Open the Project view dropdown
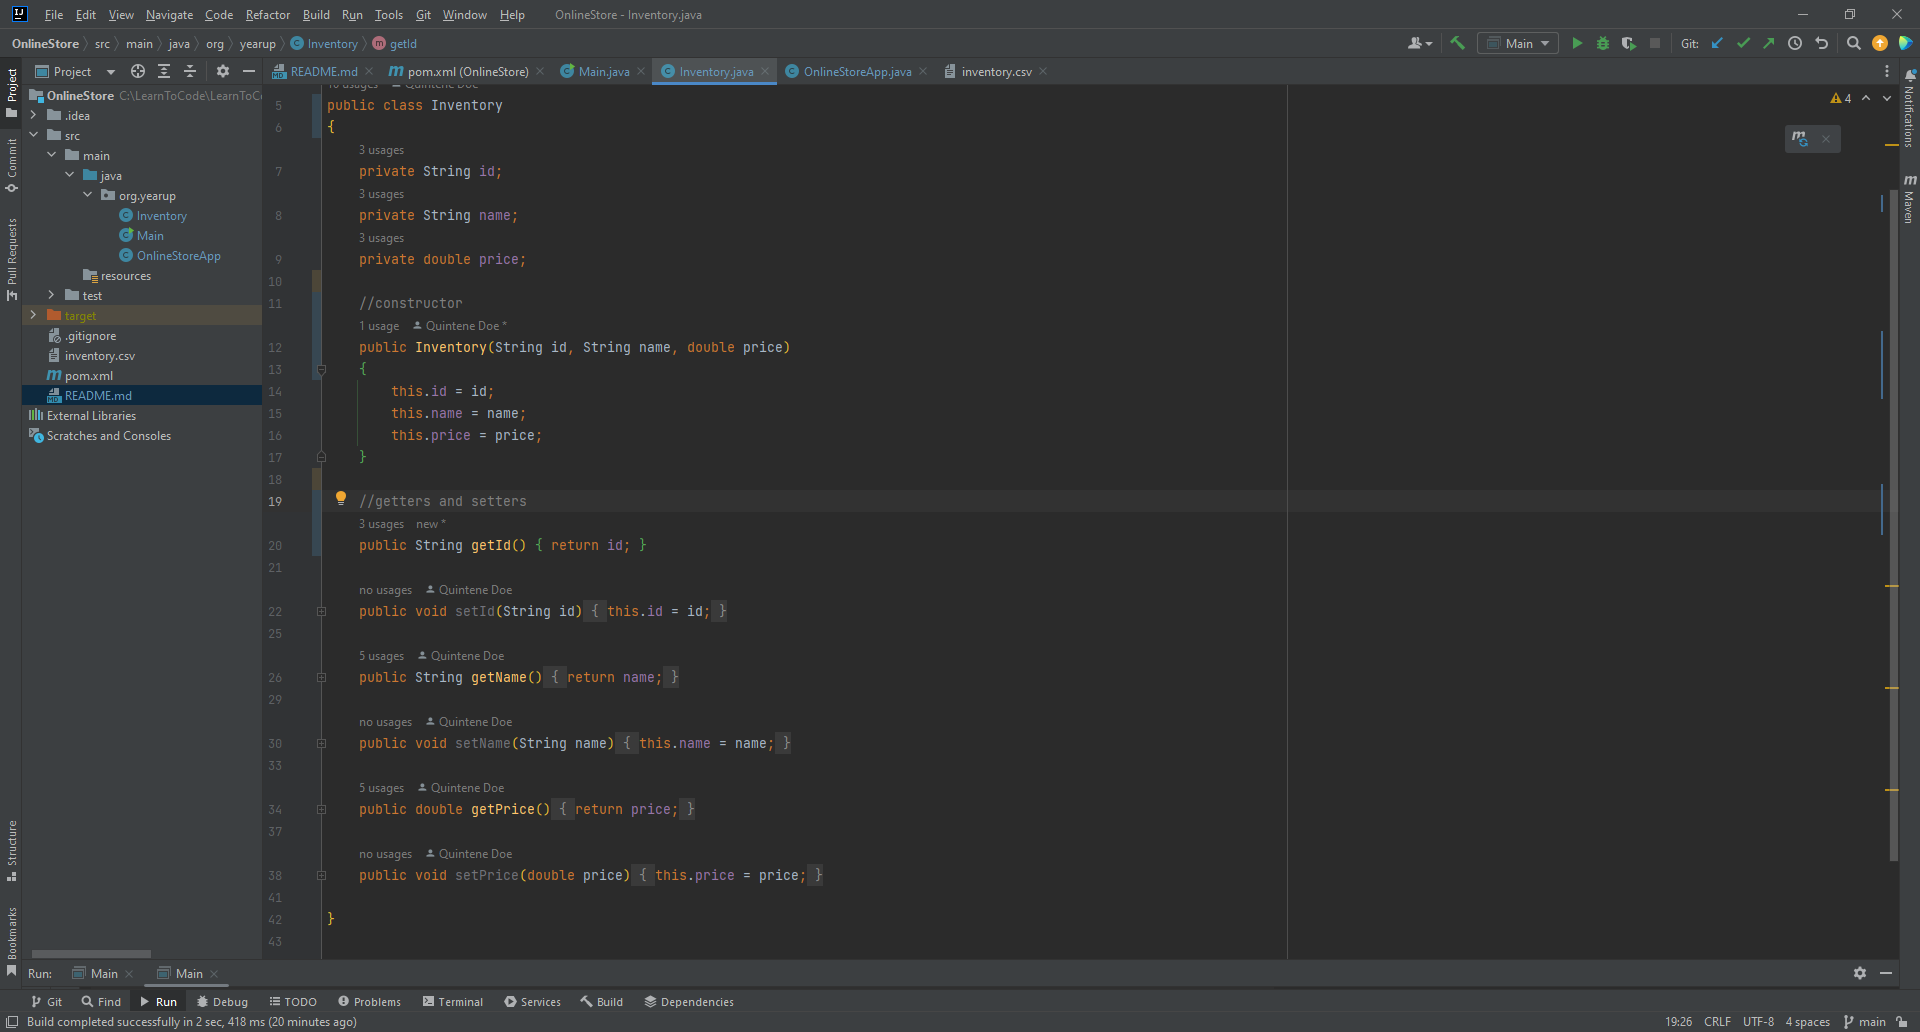Viewport: 1920px width, 1032px height. coord(76,71)
